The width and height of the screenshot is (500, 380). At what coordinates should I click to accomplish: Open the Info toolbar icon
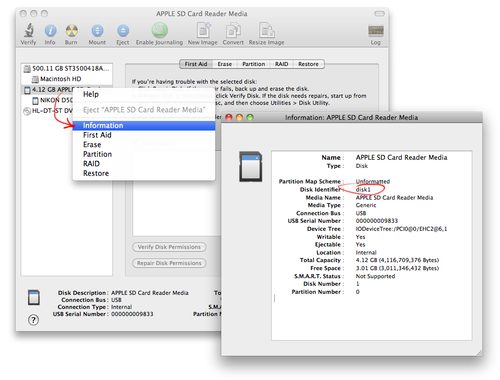point(50,31)
